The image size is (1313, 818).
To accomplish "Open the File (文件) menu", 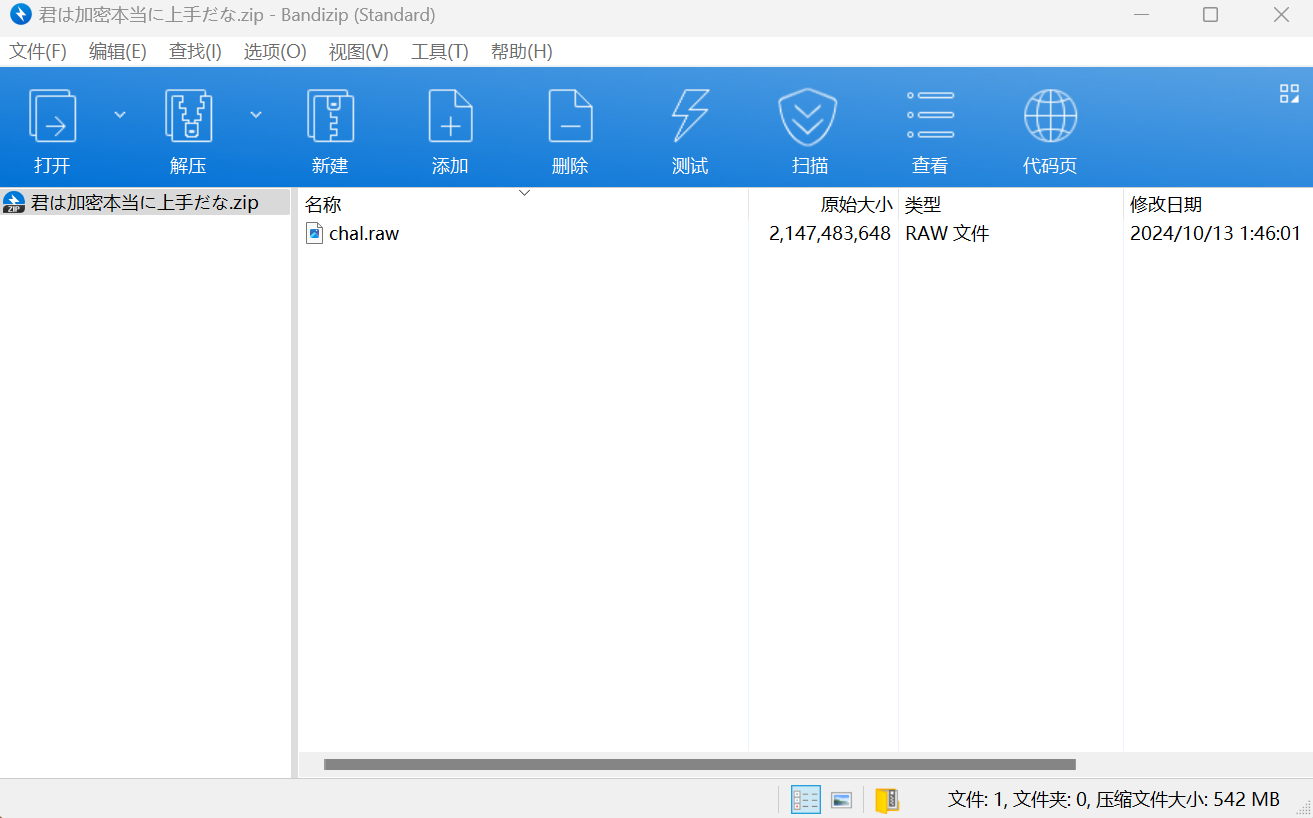I will point(38,52).
